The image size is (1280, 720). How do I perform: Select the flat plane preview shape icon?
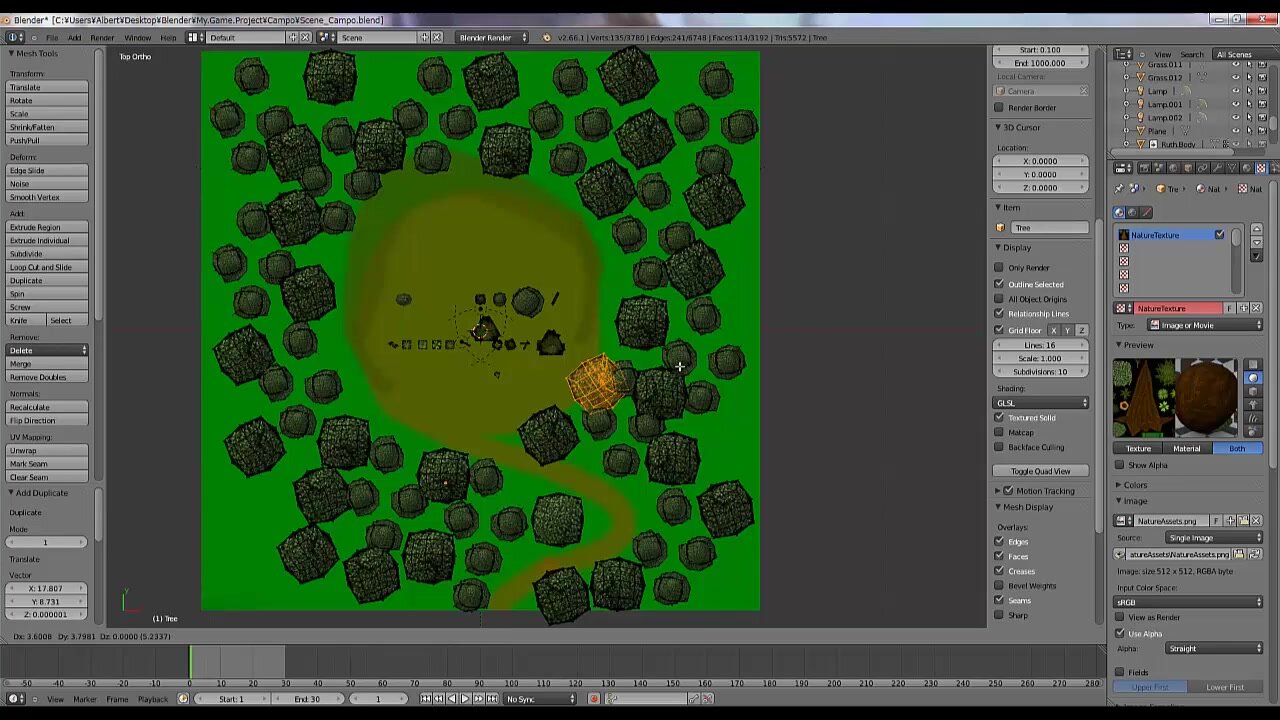(1253, 364)
